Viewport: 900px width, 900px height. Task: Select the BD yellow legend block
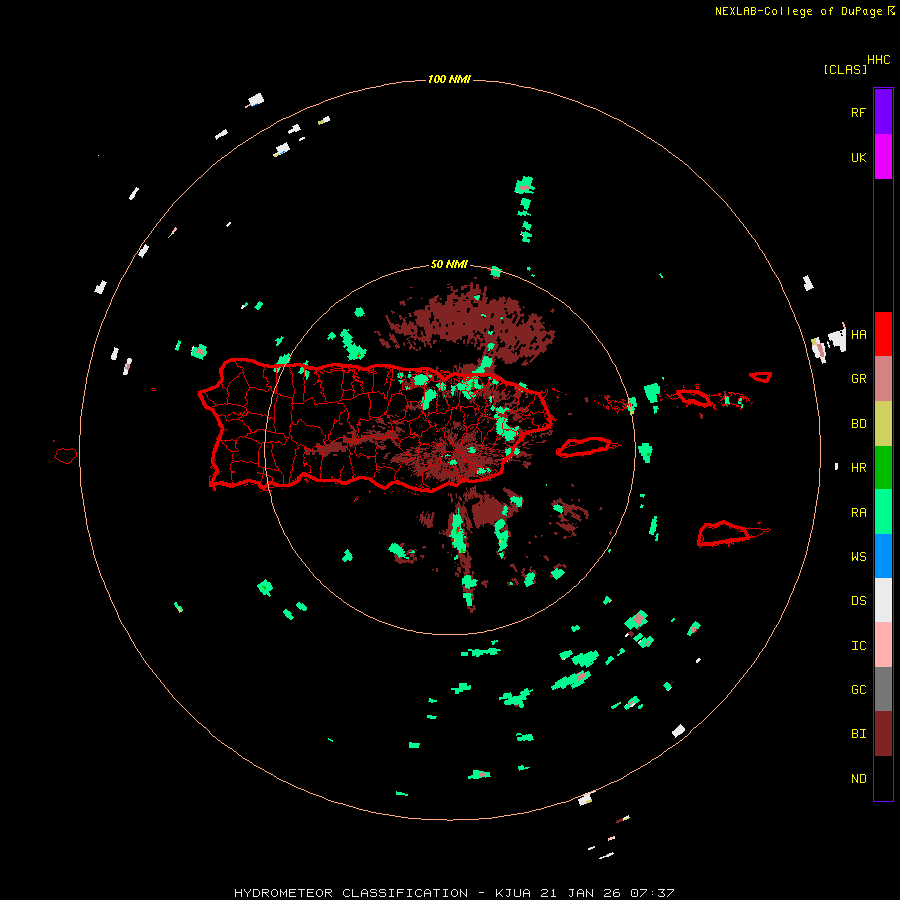(883, 424)
